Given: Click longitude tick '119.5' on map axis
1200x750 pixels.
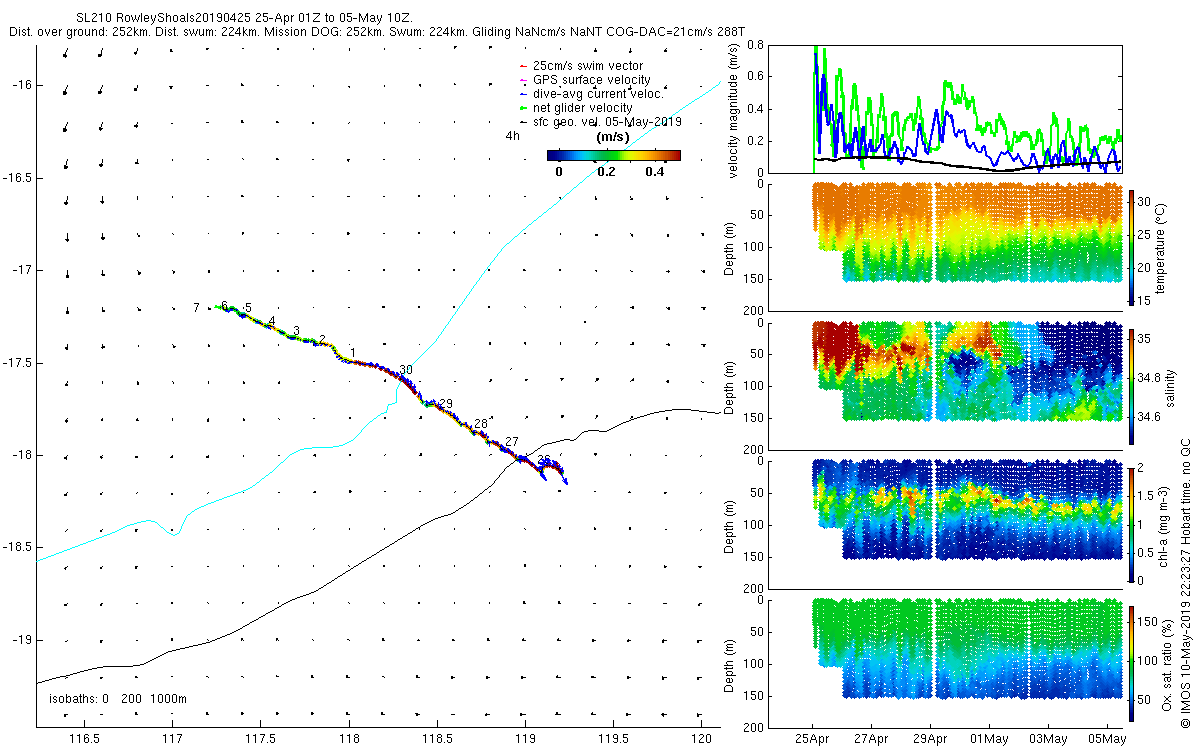Looking at the screenshot, I should pyautogui.click(x=613, y=738).
